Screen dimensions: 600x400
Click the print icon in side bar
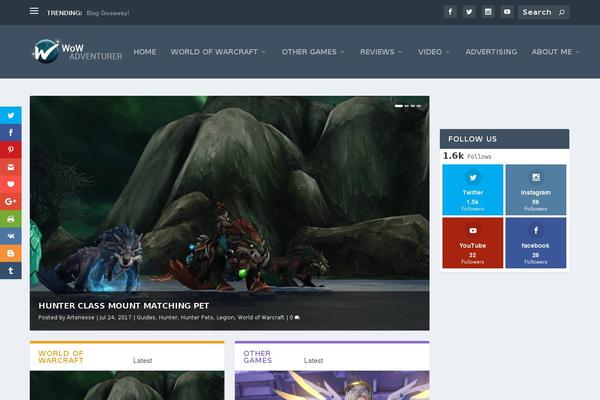pos(11,219)
